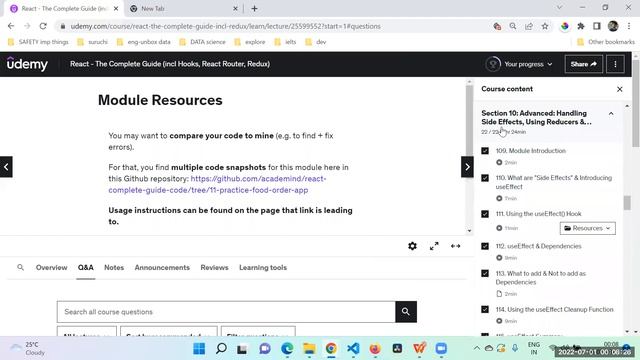Select the Q&A tab
Viewport: 640px width, 360px height.
click(86, 267)
